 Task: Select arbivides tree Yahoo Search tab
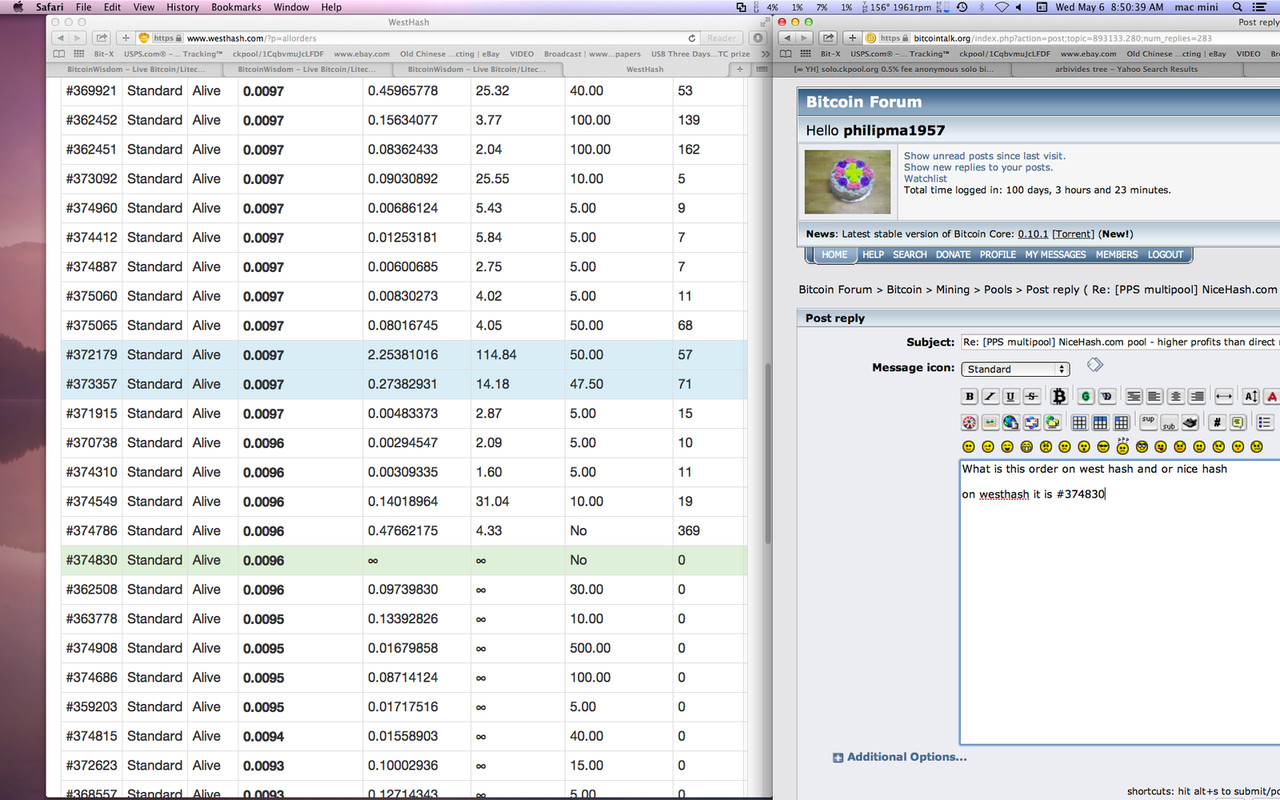pyautogui.click(x=1126, y=70)
